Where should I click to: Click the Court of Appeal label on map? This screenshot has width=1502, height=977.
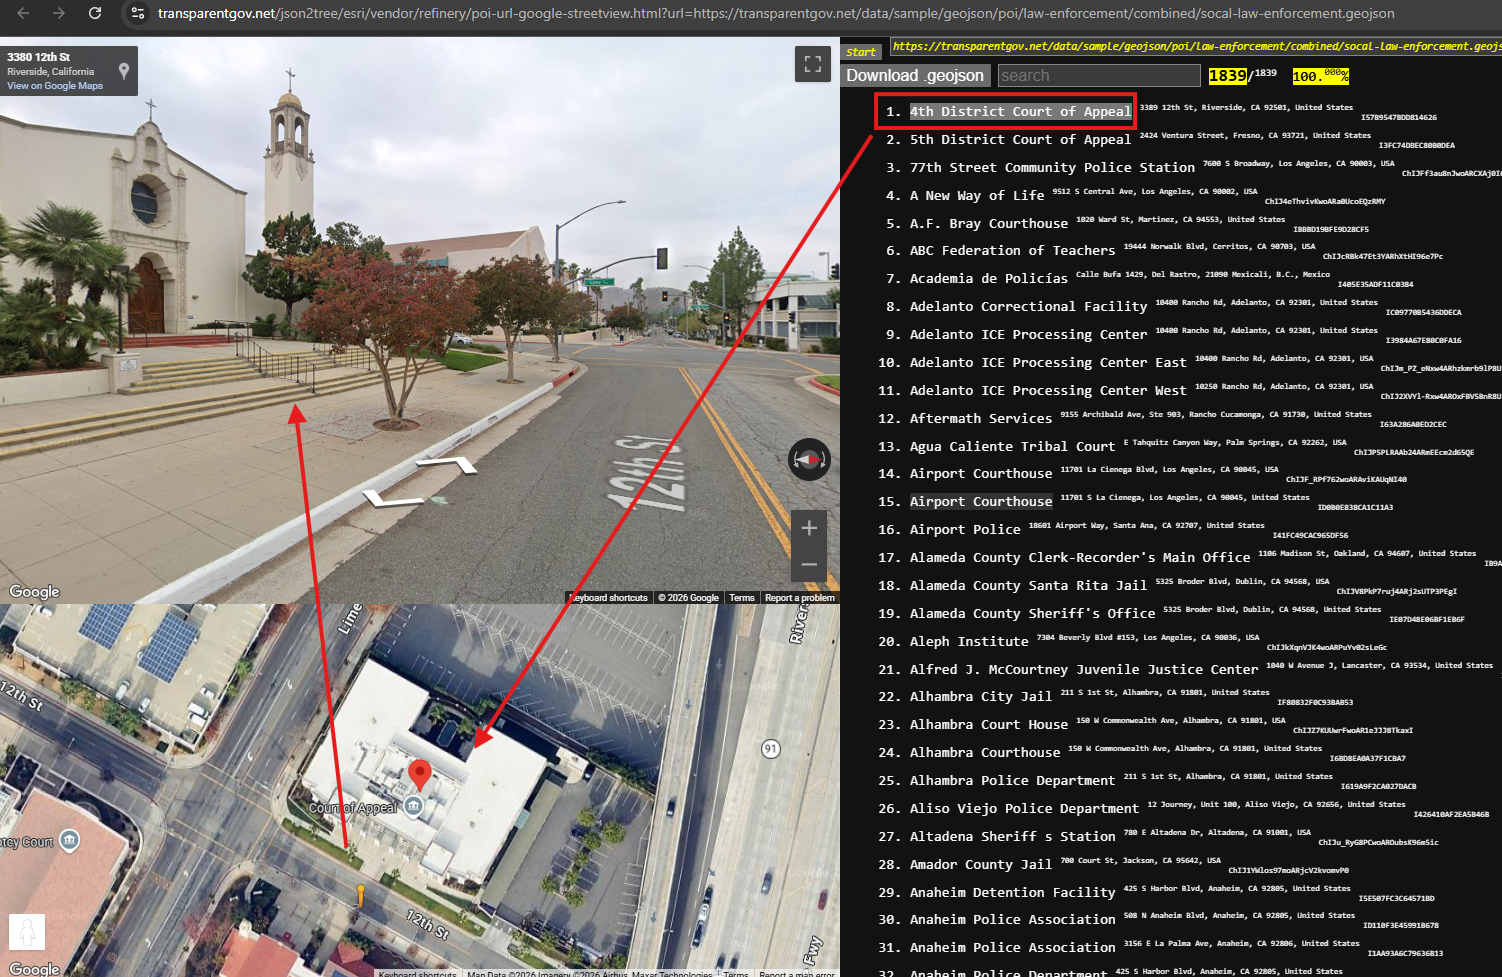tap(353, 808)
